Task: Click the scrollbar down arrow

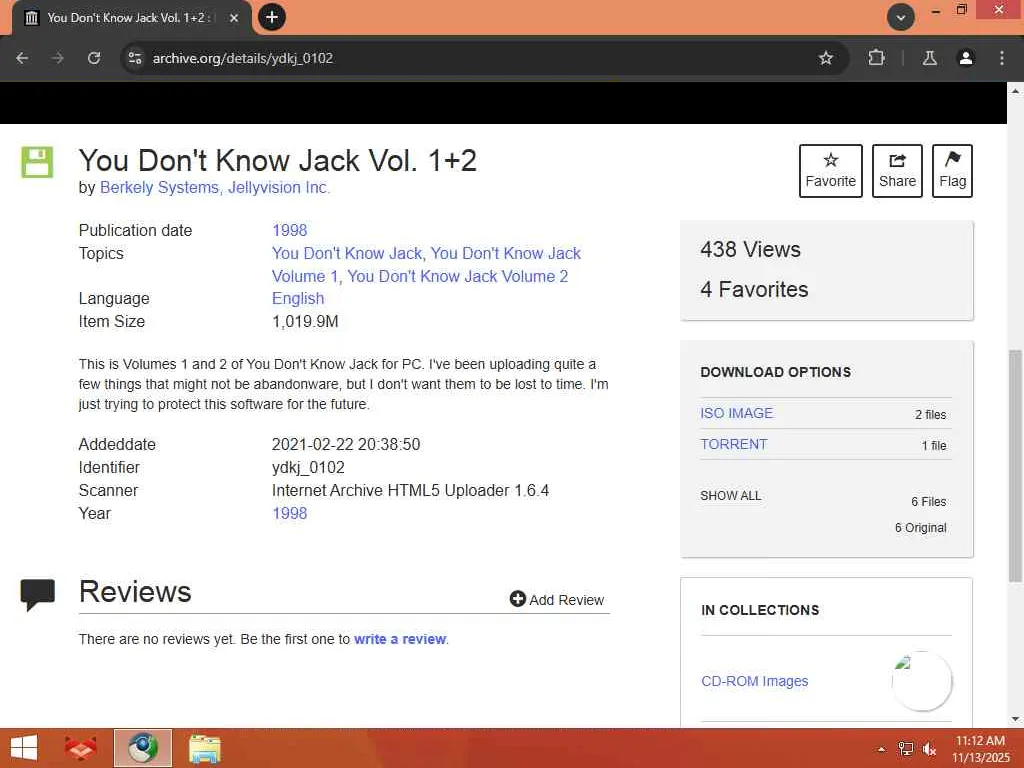Action: pos(1015,719)
